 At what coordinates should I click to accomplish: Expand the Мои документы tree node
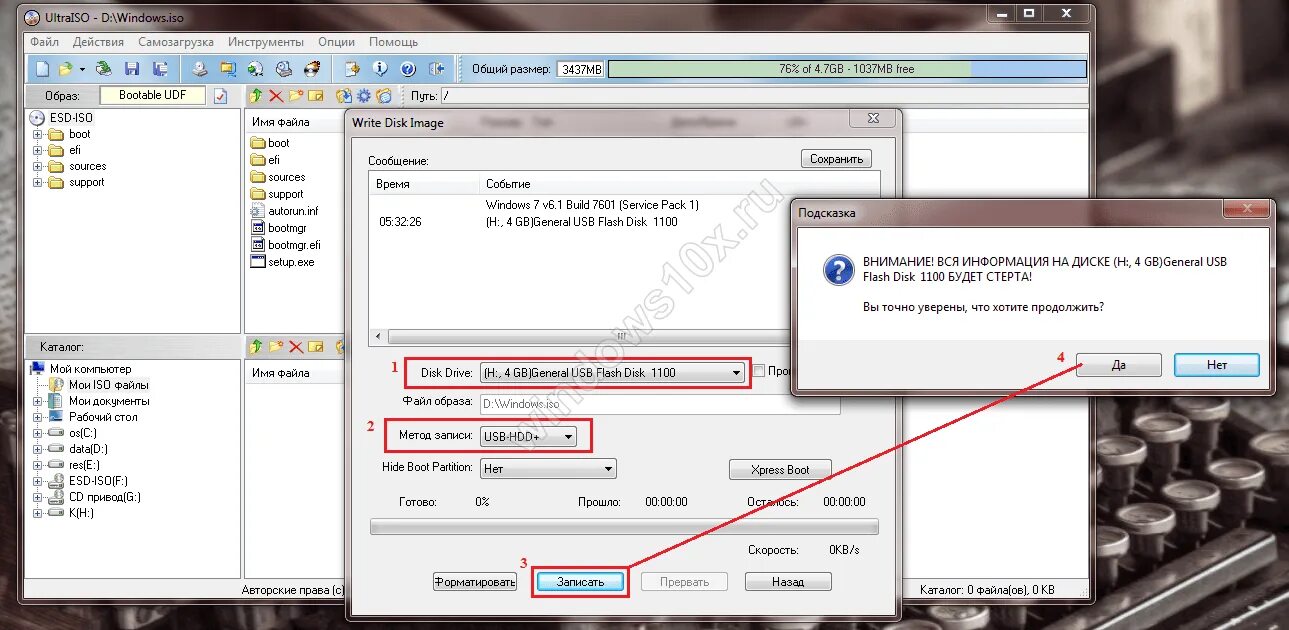(38, 401)
